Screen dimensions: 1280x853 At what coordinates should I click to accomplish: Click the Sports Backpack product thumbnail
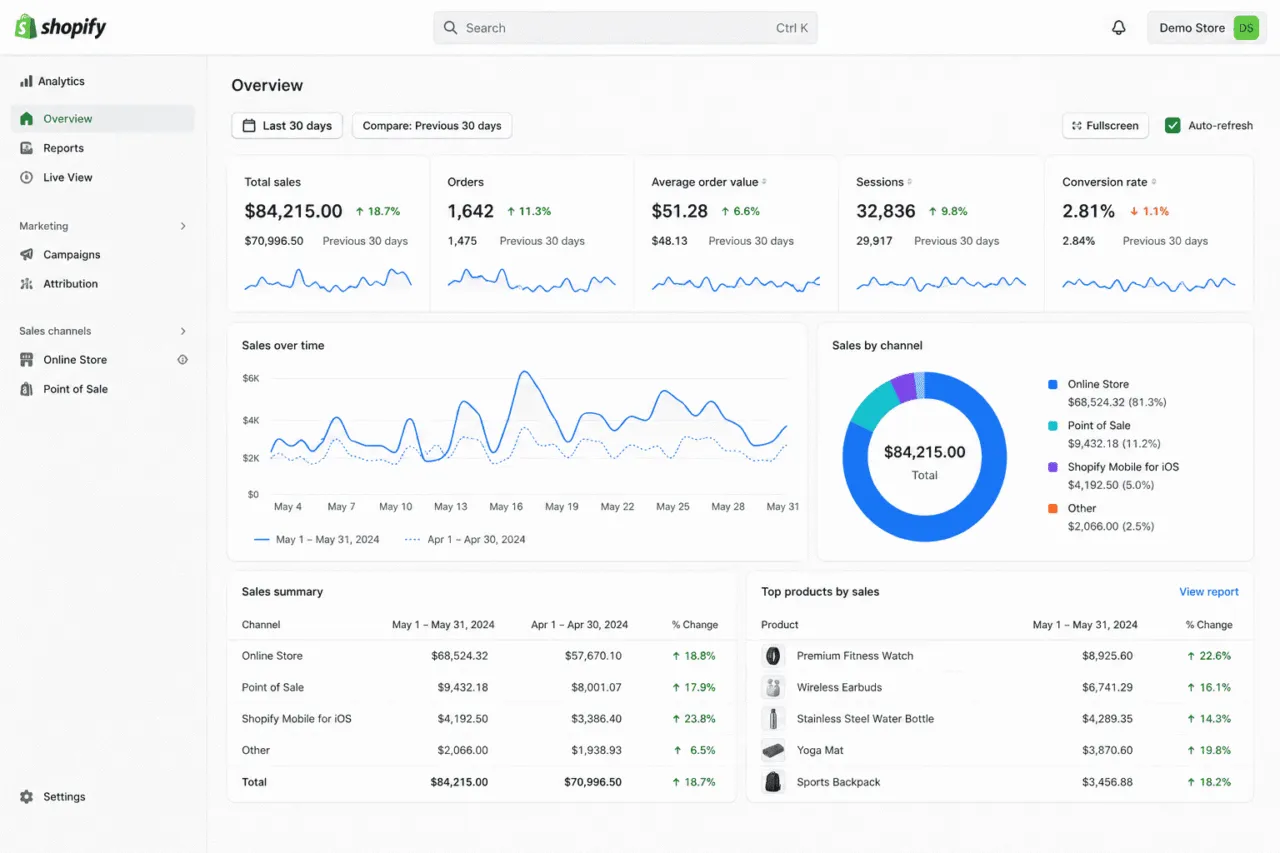(x=773, y=782)
